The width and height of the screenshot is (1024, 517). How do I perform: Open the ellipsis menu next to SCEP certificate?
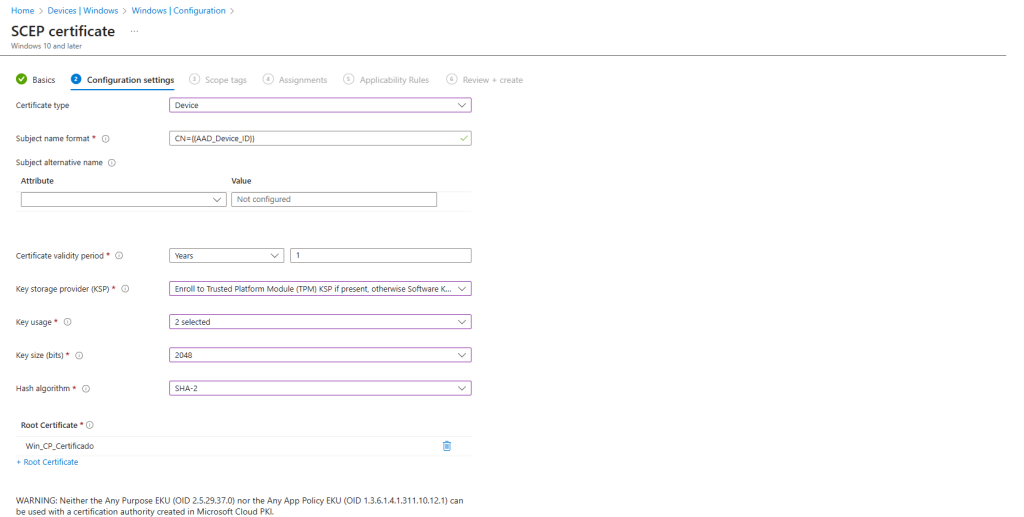(134, 31)
